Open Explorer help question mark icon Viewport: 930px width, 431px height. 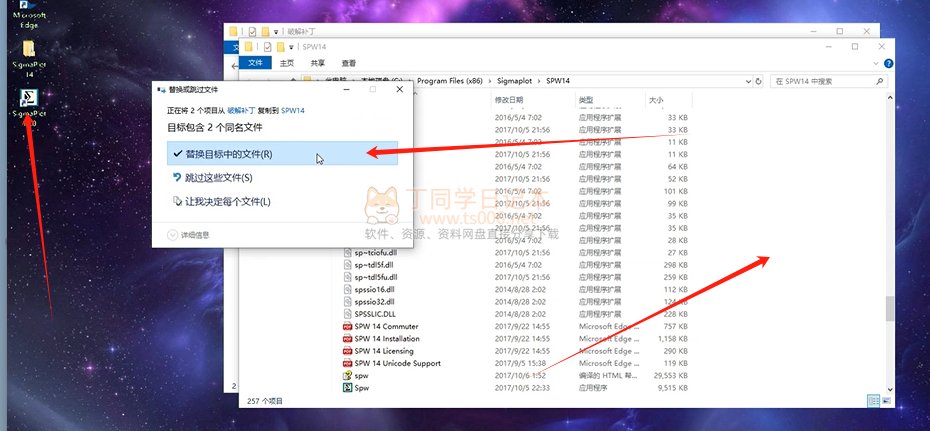[888, 63]
